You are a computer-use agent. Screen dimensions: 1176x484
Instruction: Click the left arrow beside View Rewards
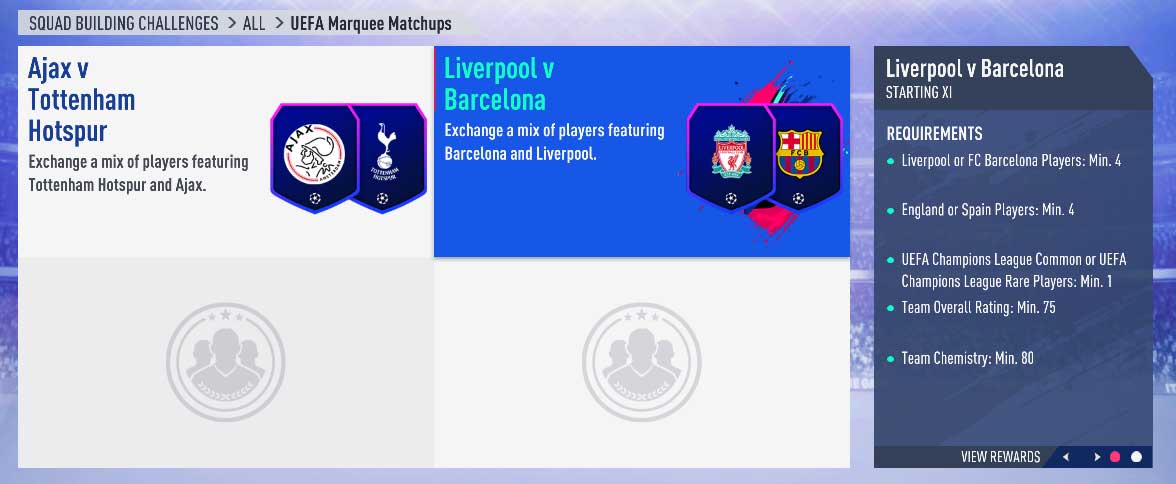(1065, 457)
